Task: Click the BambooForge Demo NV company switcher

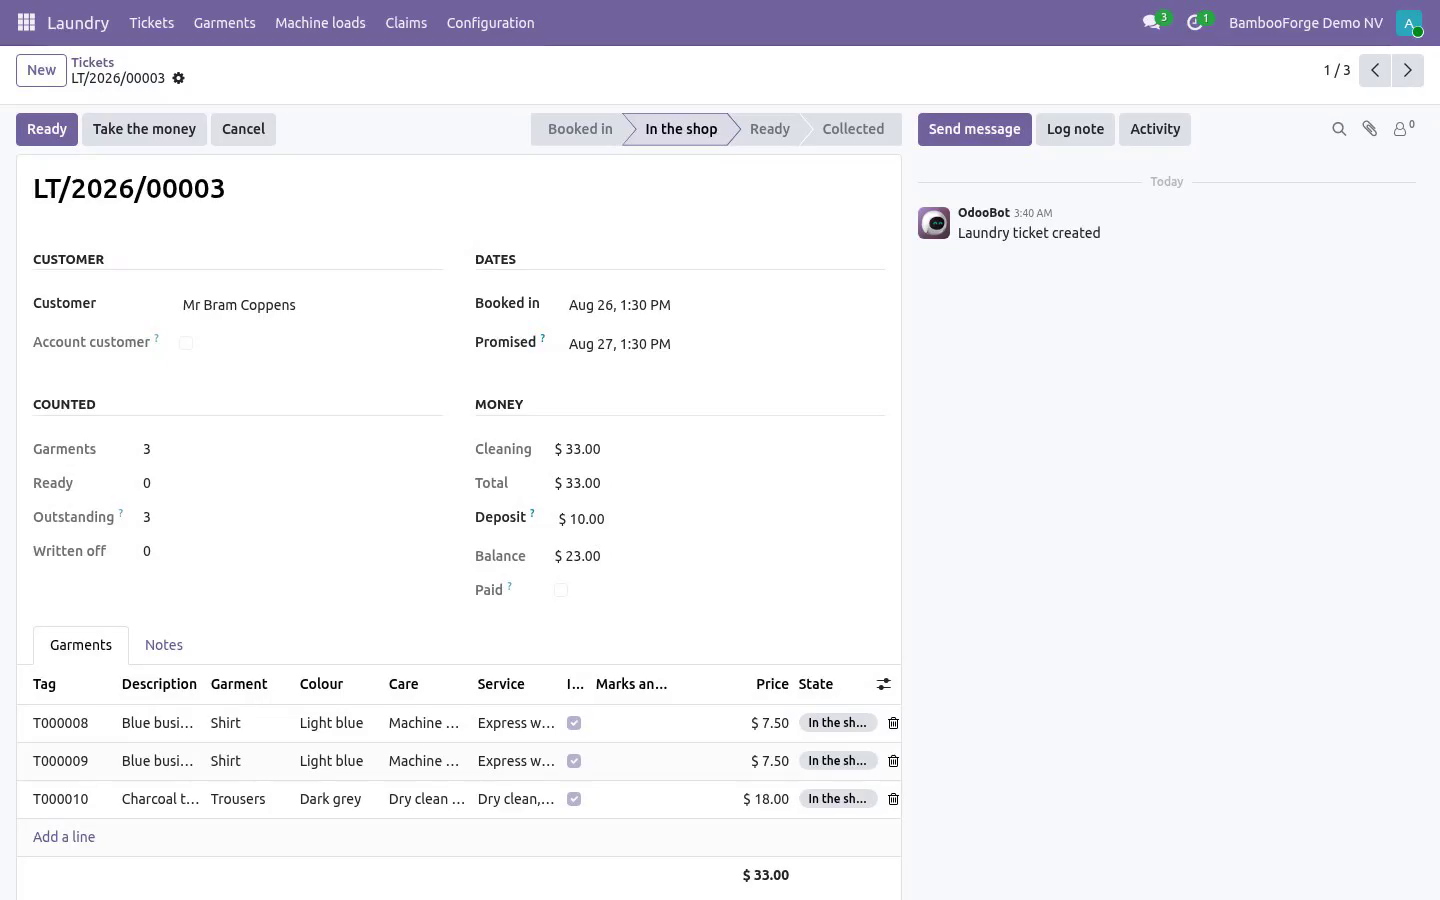Action: (1306, 22)
